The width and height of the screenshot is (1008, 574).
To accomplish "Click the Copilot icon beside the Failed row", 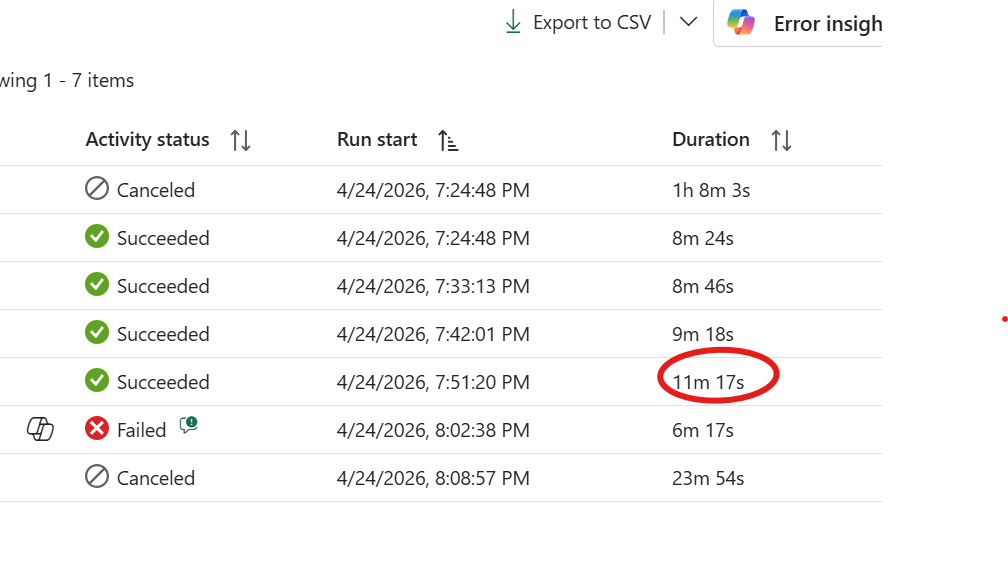I will coord(40,430).
